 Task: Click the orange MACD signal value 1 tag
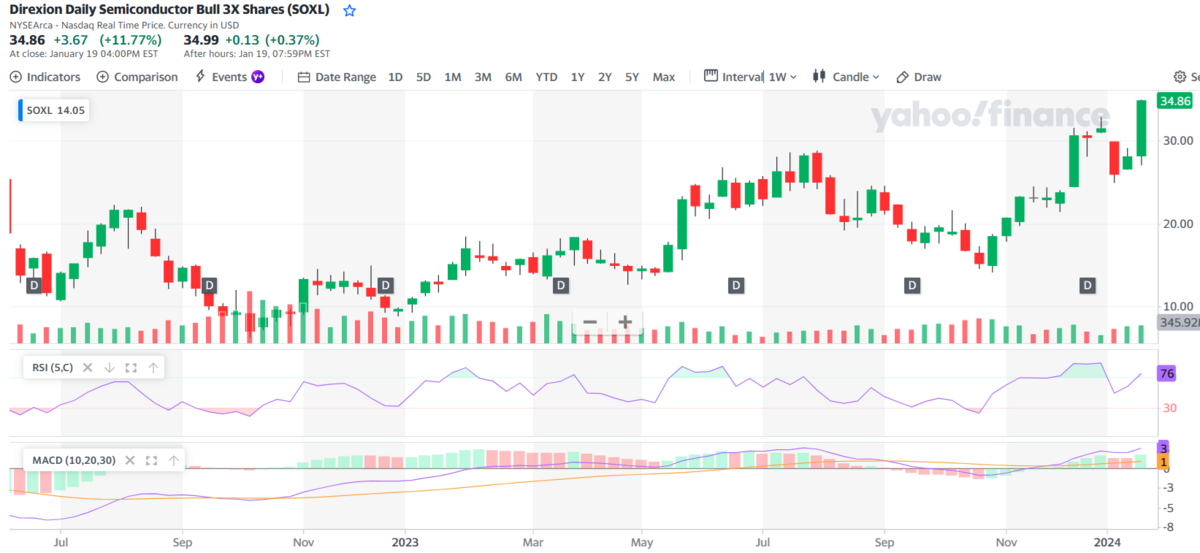pyautogui.click(x=1163, y=463)
